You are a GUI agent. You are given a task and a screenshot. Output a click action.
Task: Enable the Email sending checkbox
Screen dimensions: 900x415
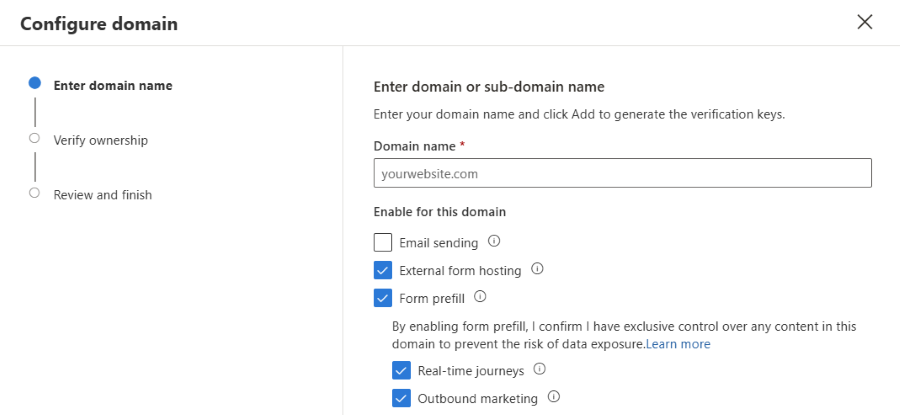[x=383, y=242]
